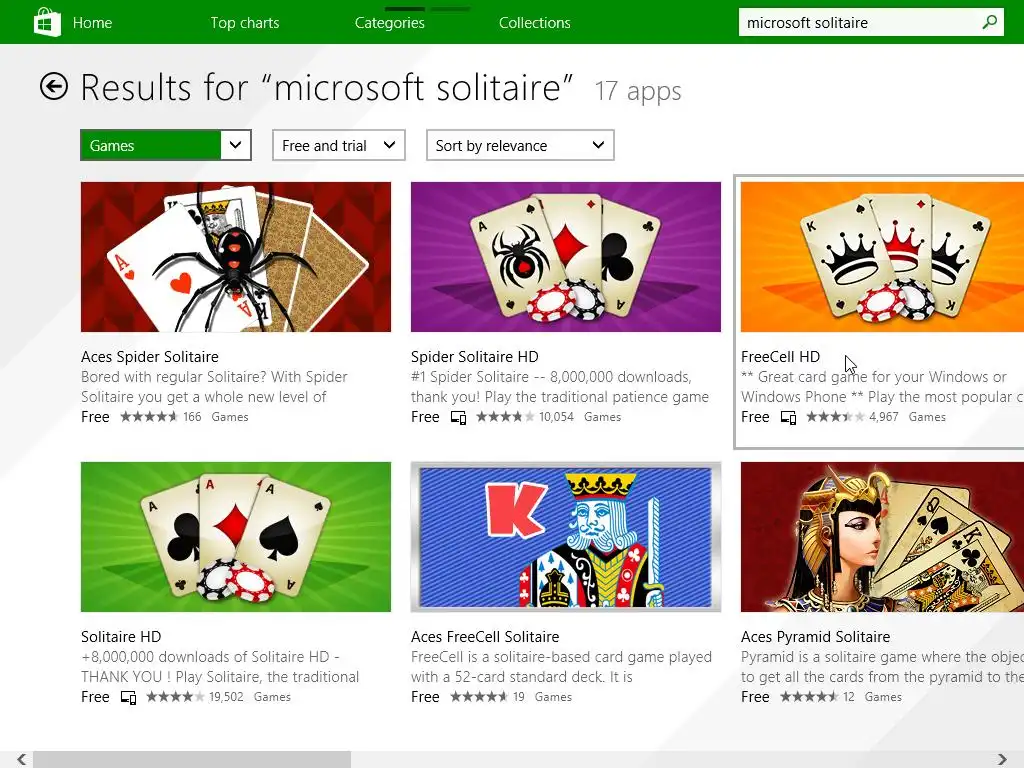This screenshot has width=1024, height=768.
Task: Click Spider Solitaire HD description text
Action: tap(560, 387)
